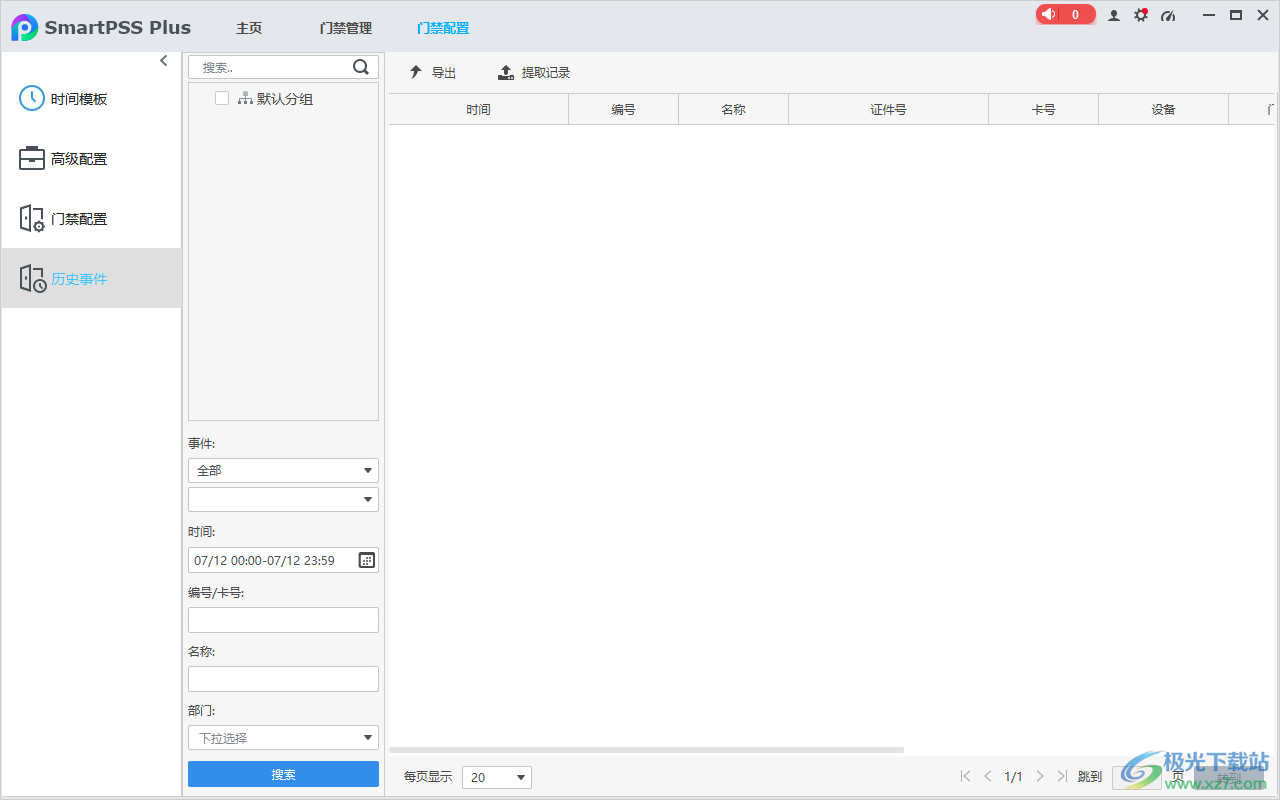Open the alarm speaker notification badge
Image resolution: width=1280 pixels, height=800 pixels.
1065,15
